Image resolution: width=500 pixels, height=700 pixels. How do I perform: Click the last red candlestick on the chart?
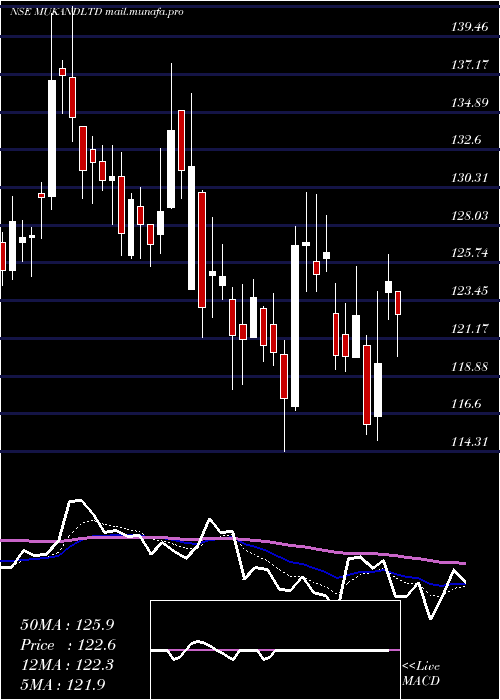(x=398, y=303)
